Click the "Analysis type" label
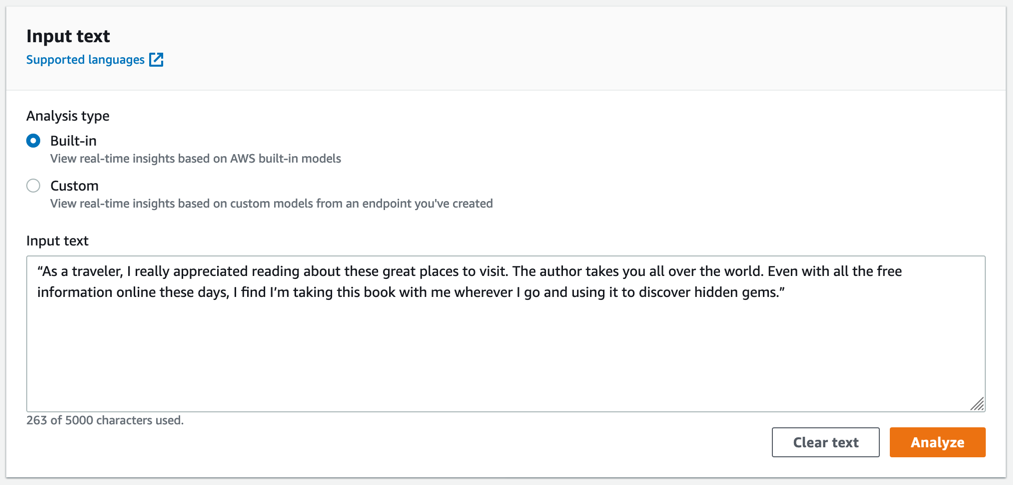The width and height of the screenshot is (1013, 485). point(68,116)
